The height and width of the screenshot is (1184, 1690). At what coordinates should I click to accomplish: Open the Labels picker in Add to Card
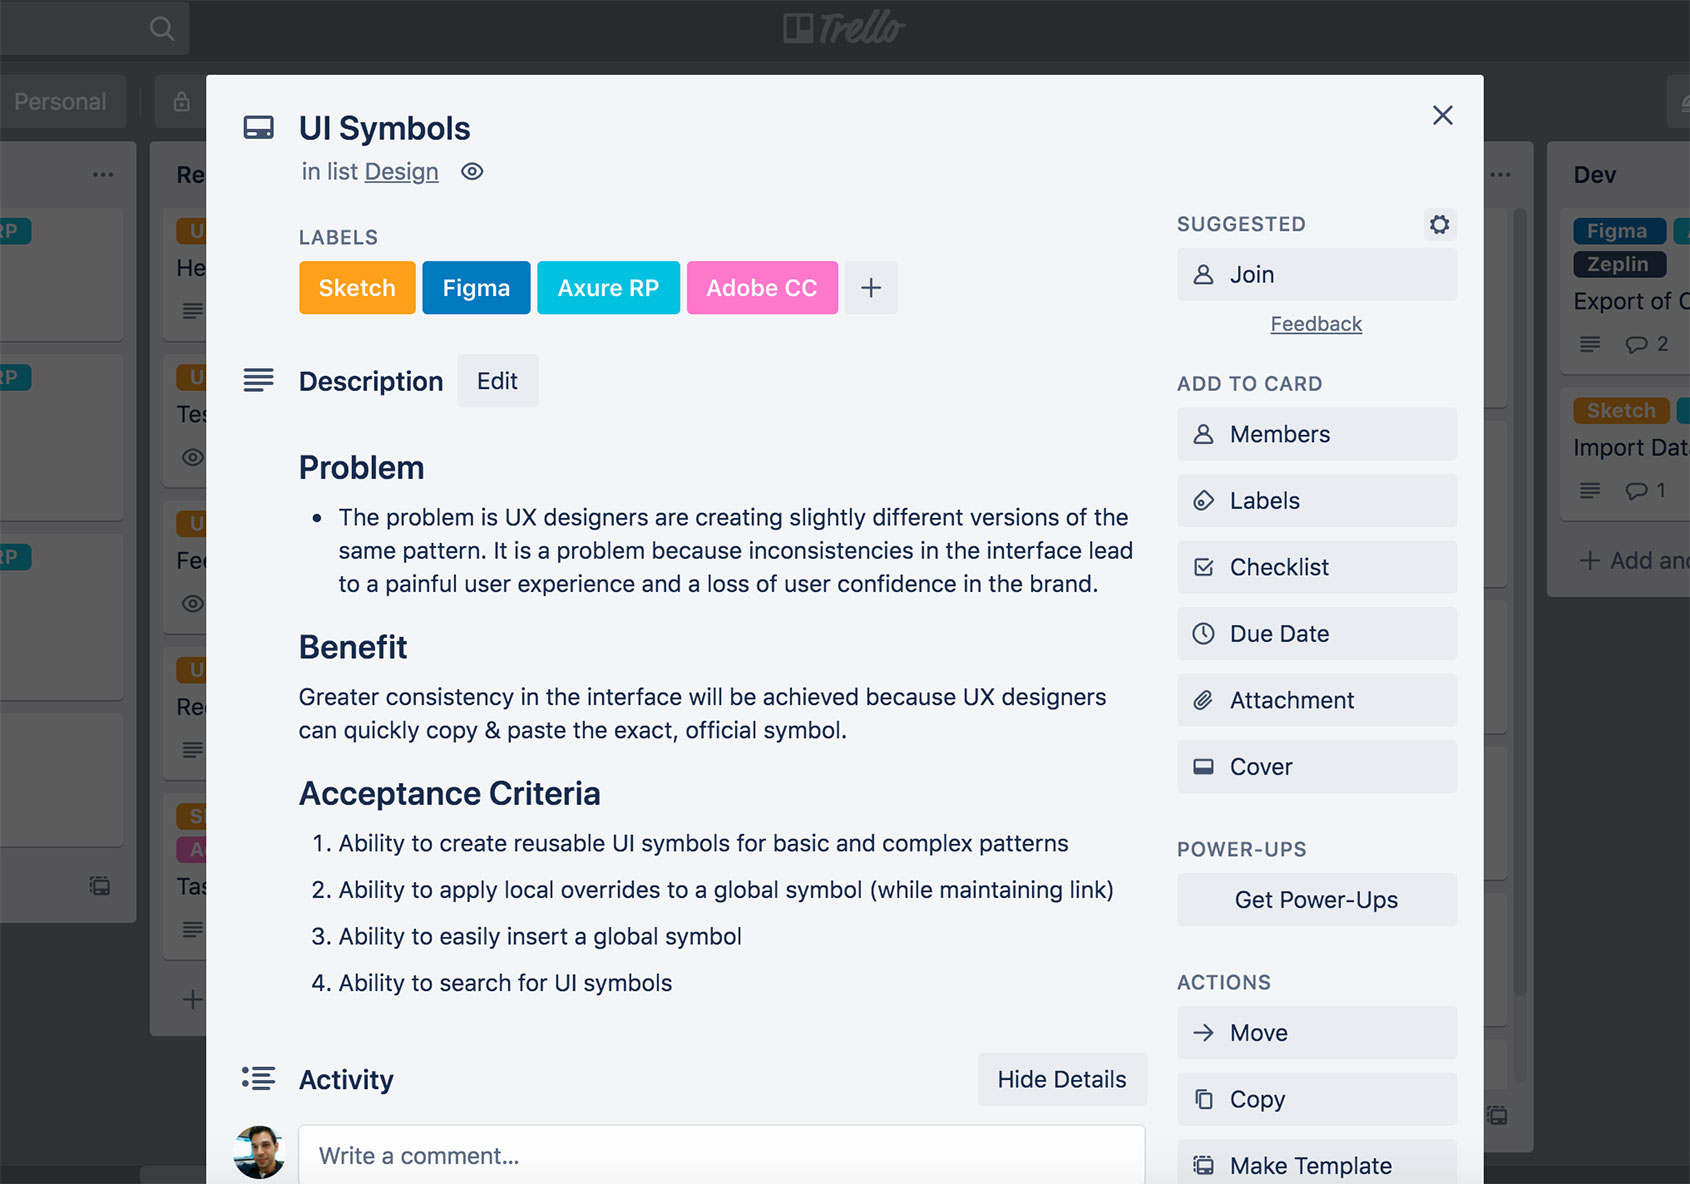(x=1316, y=500)
